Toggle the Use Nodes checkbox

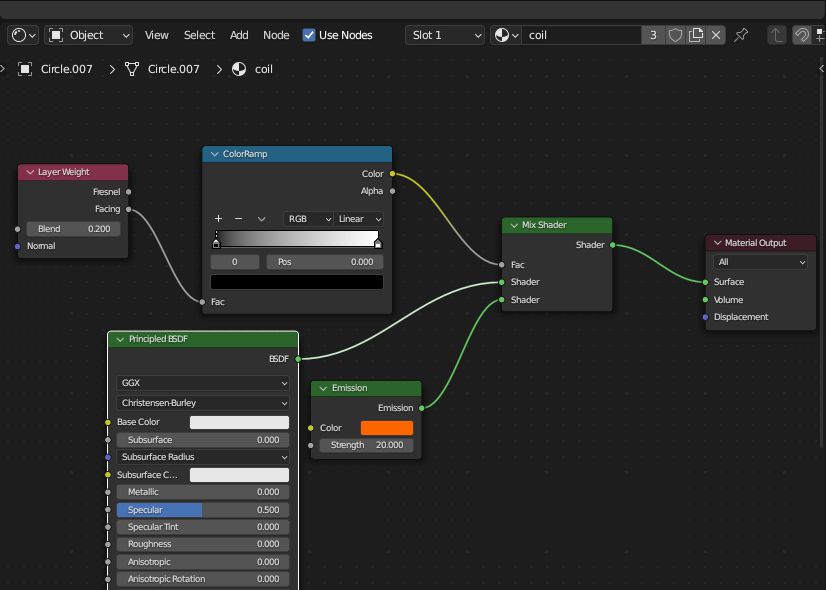(309, 35)
